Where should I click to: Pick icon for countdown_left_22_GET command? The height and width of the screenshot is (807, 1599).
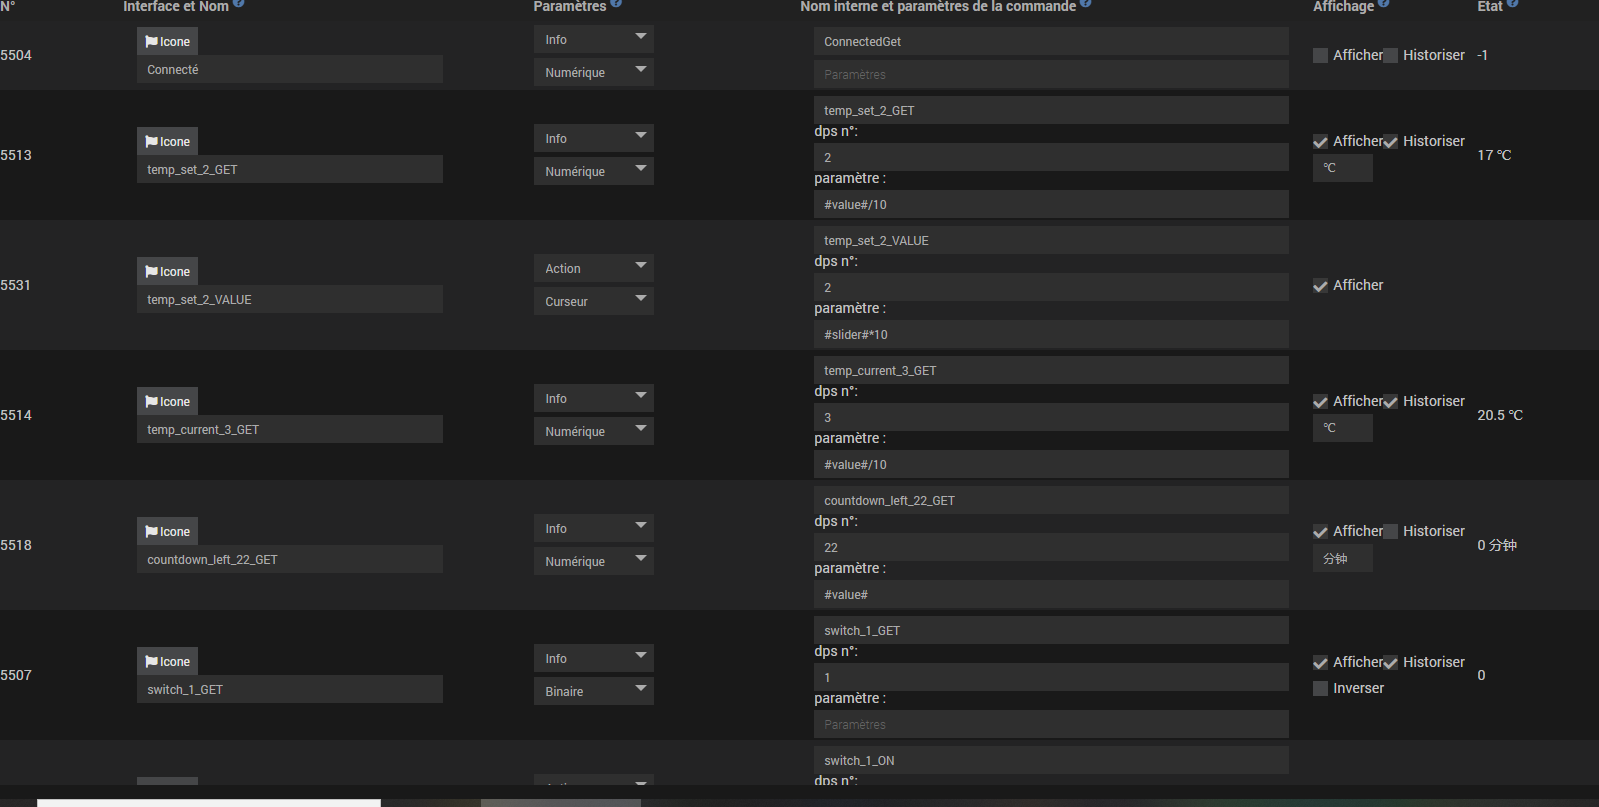[x=167, y=531]
